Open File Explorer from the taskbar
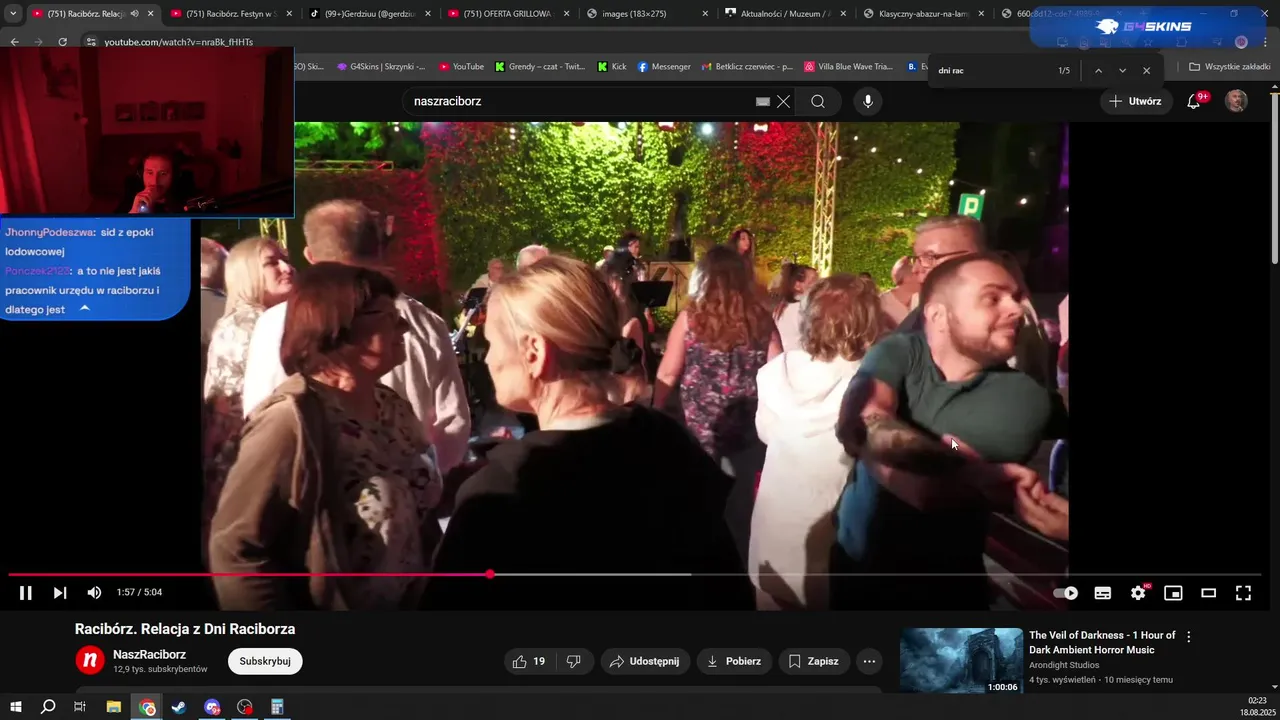The height and width of the screenshot is (720, 1280). [114, 707]
